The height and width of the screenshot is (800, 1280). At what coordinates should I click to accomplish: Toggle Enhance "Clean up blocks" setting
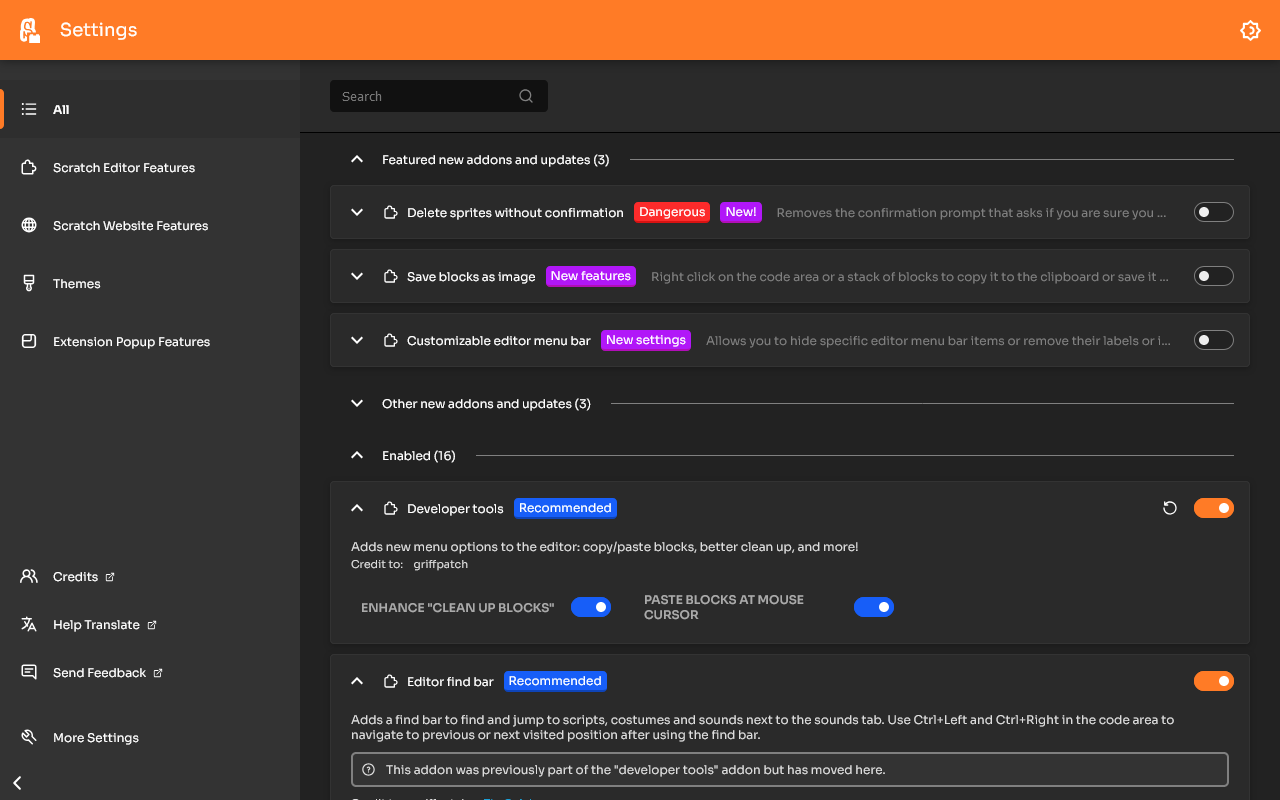591,607
